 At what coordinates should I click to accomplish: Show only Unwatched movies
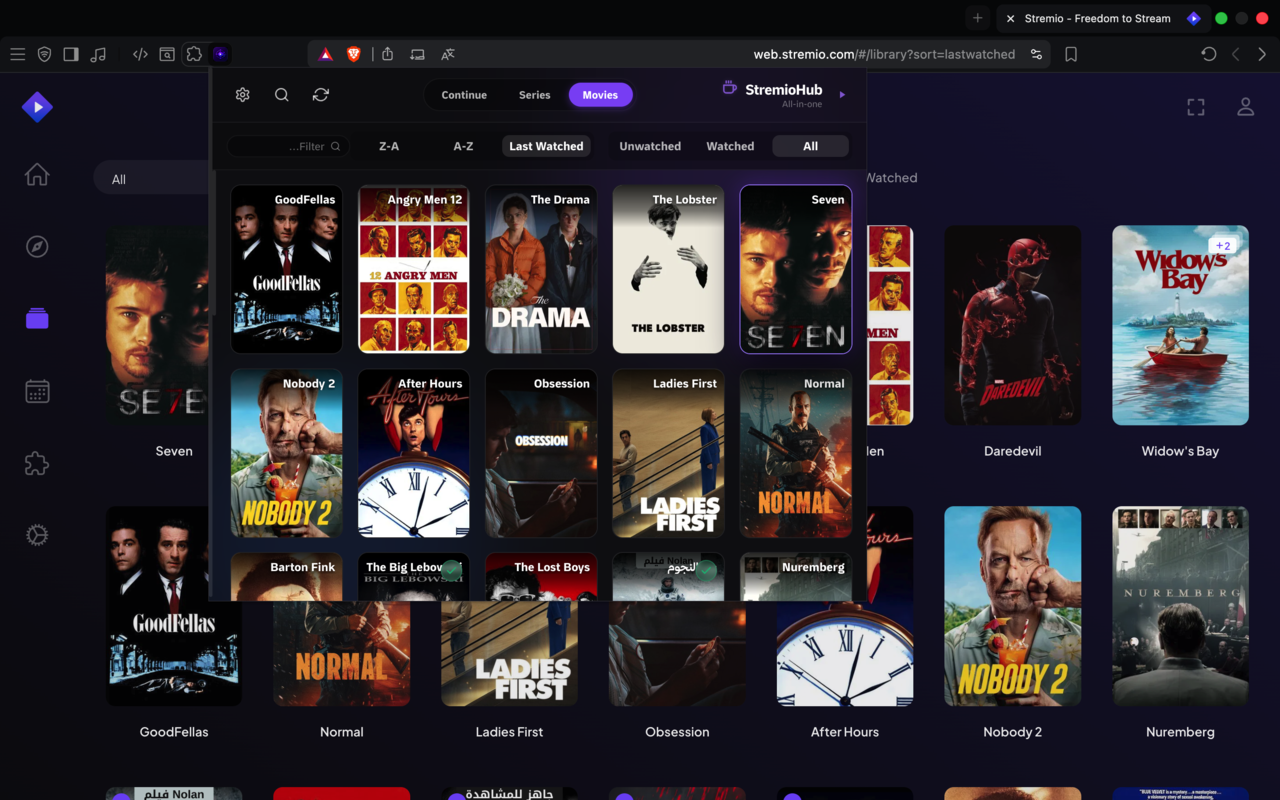tap(650, 146)
